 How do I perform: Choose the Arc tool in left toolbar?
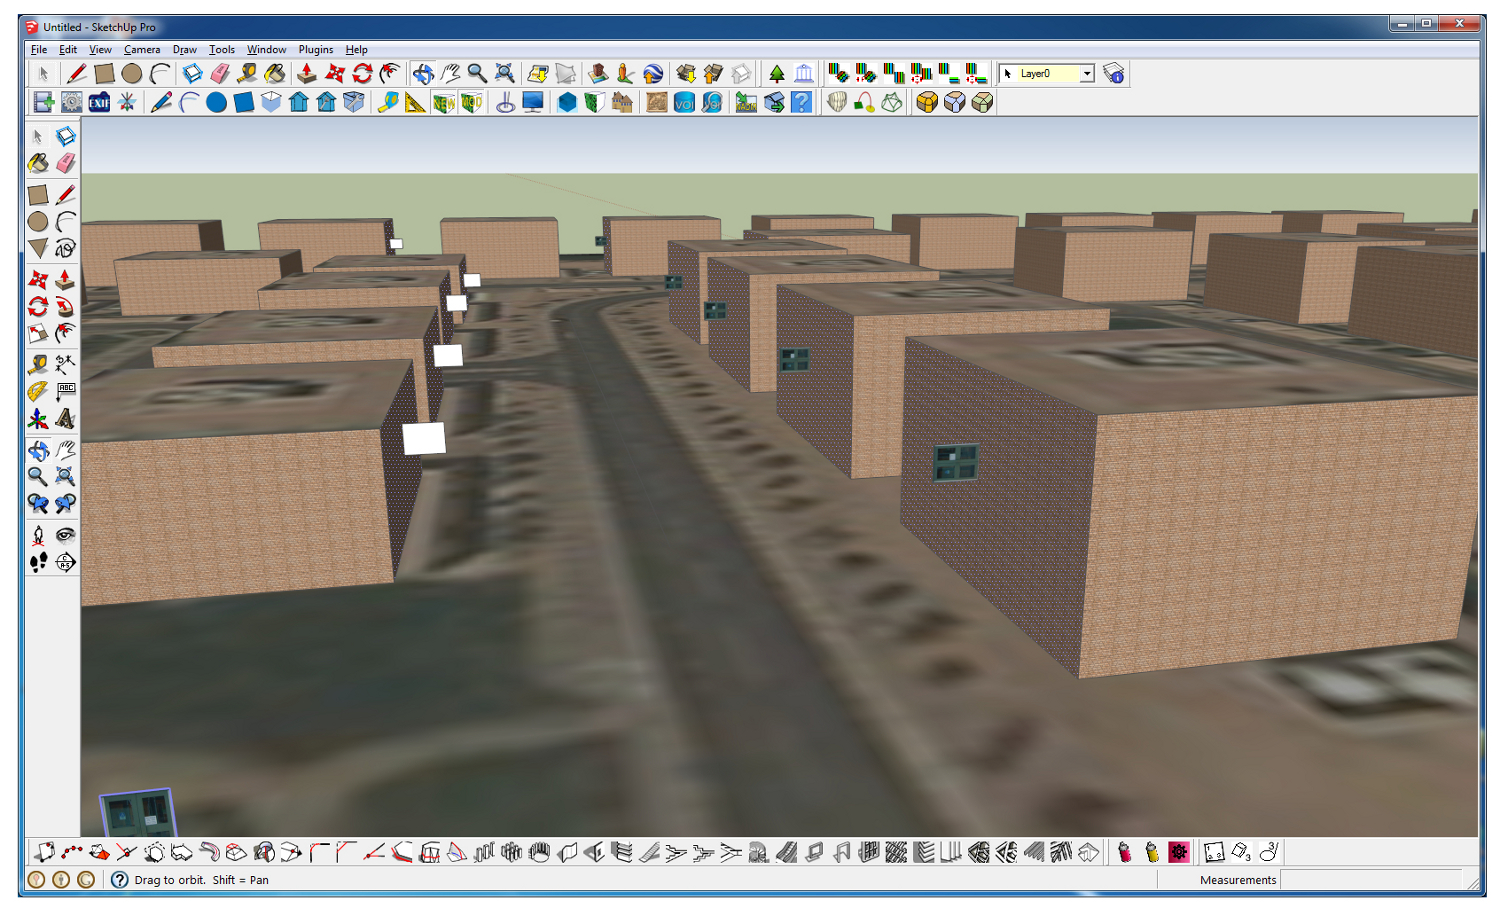(65, 221)
